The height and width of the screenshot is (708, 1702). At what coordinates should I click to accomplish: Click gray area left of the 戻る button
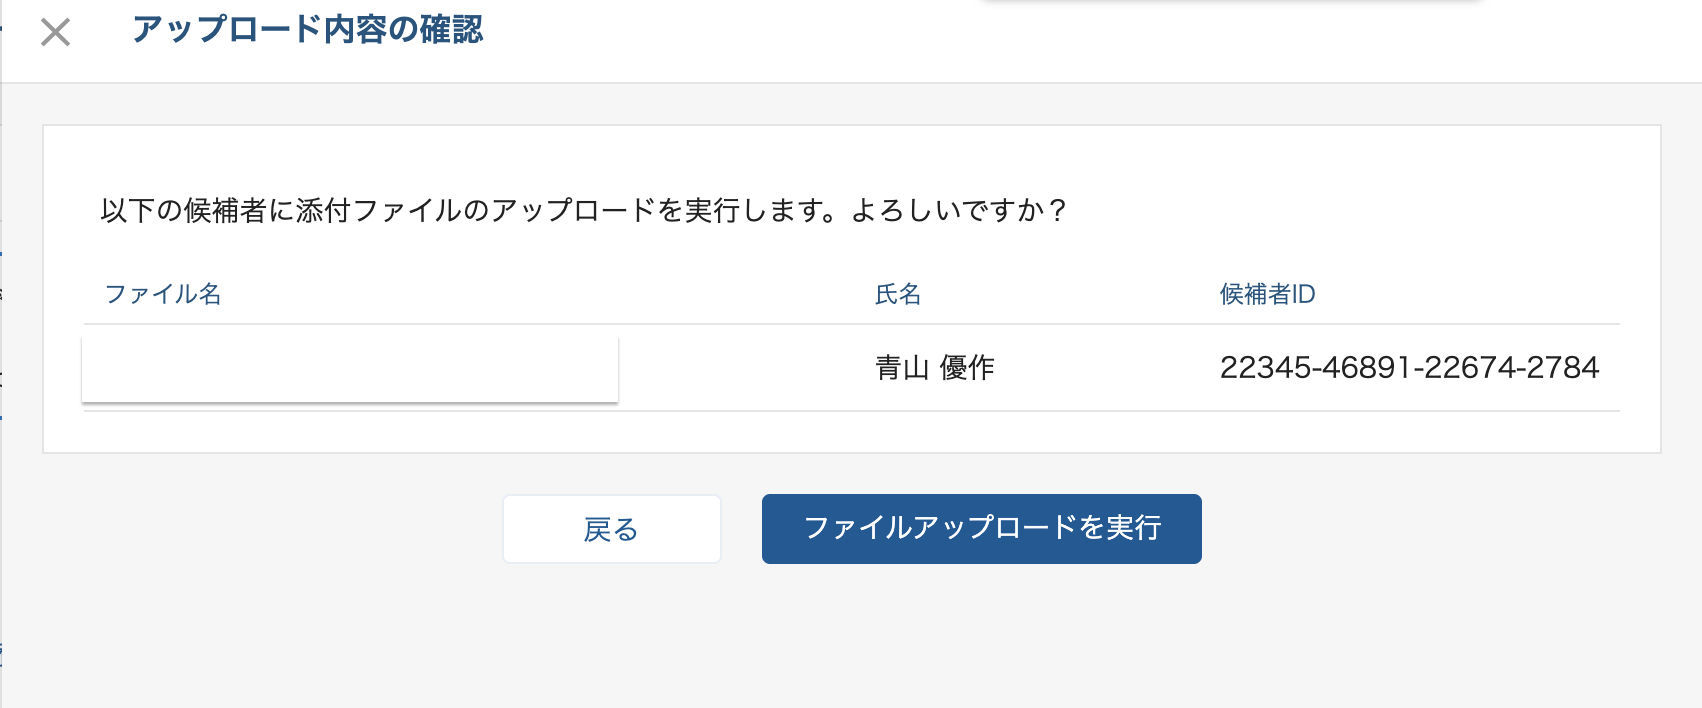[x=270, y=529]
